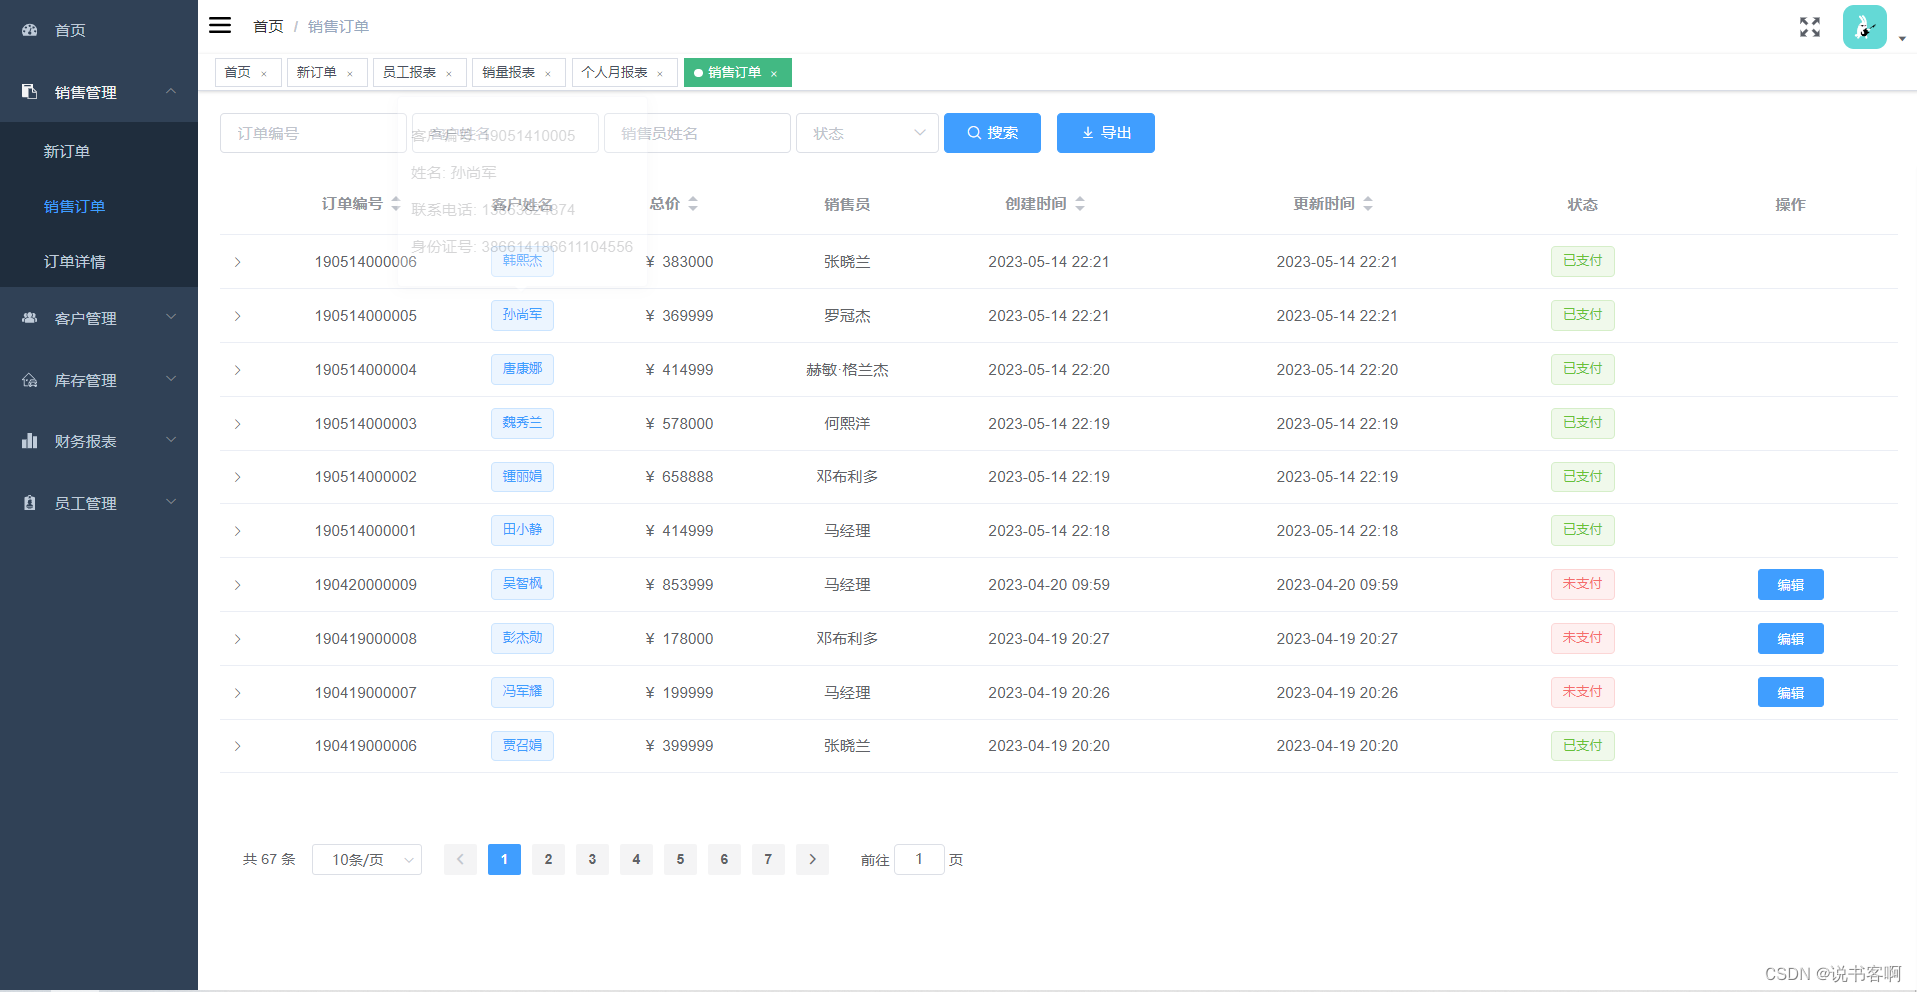Viewport: 1917px width, 992px height.
Task: Close the 个人月报表 tab
Action: [x=660, y=73]
